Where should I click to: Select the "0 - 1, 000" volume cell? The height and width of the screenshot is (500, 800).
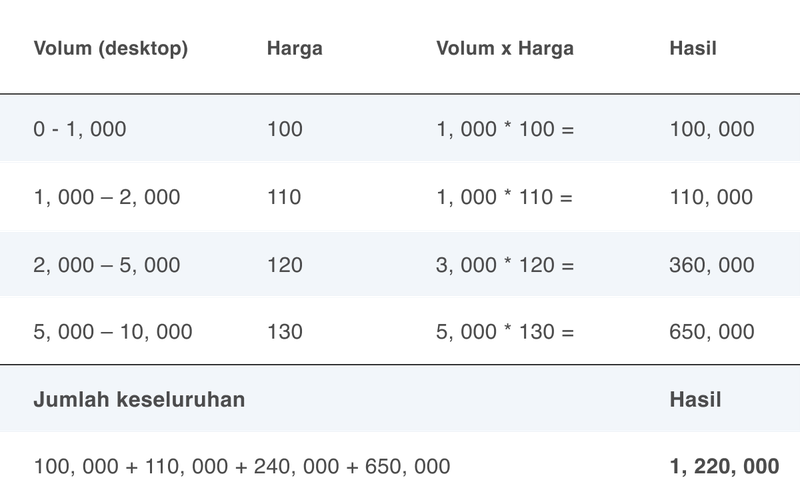coord(80,129)
